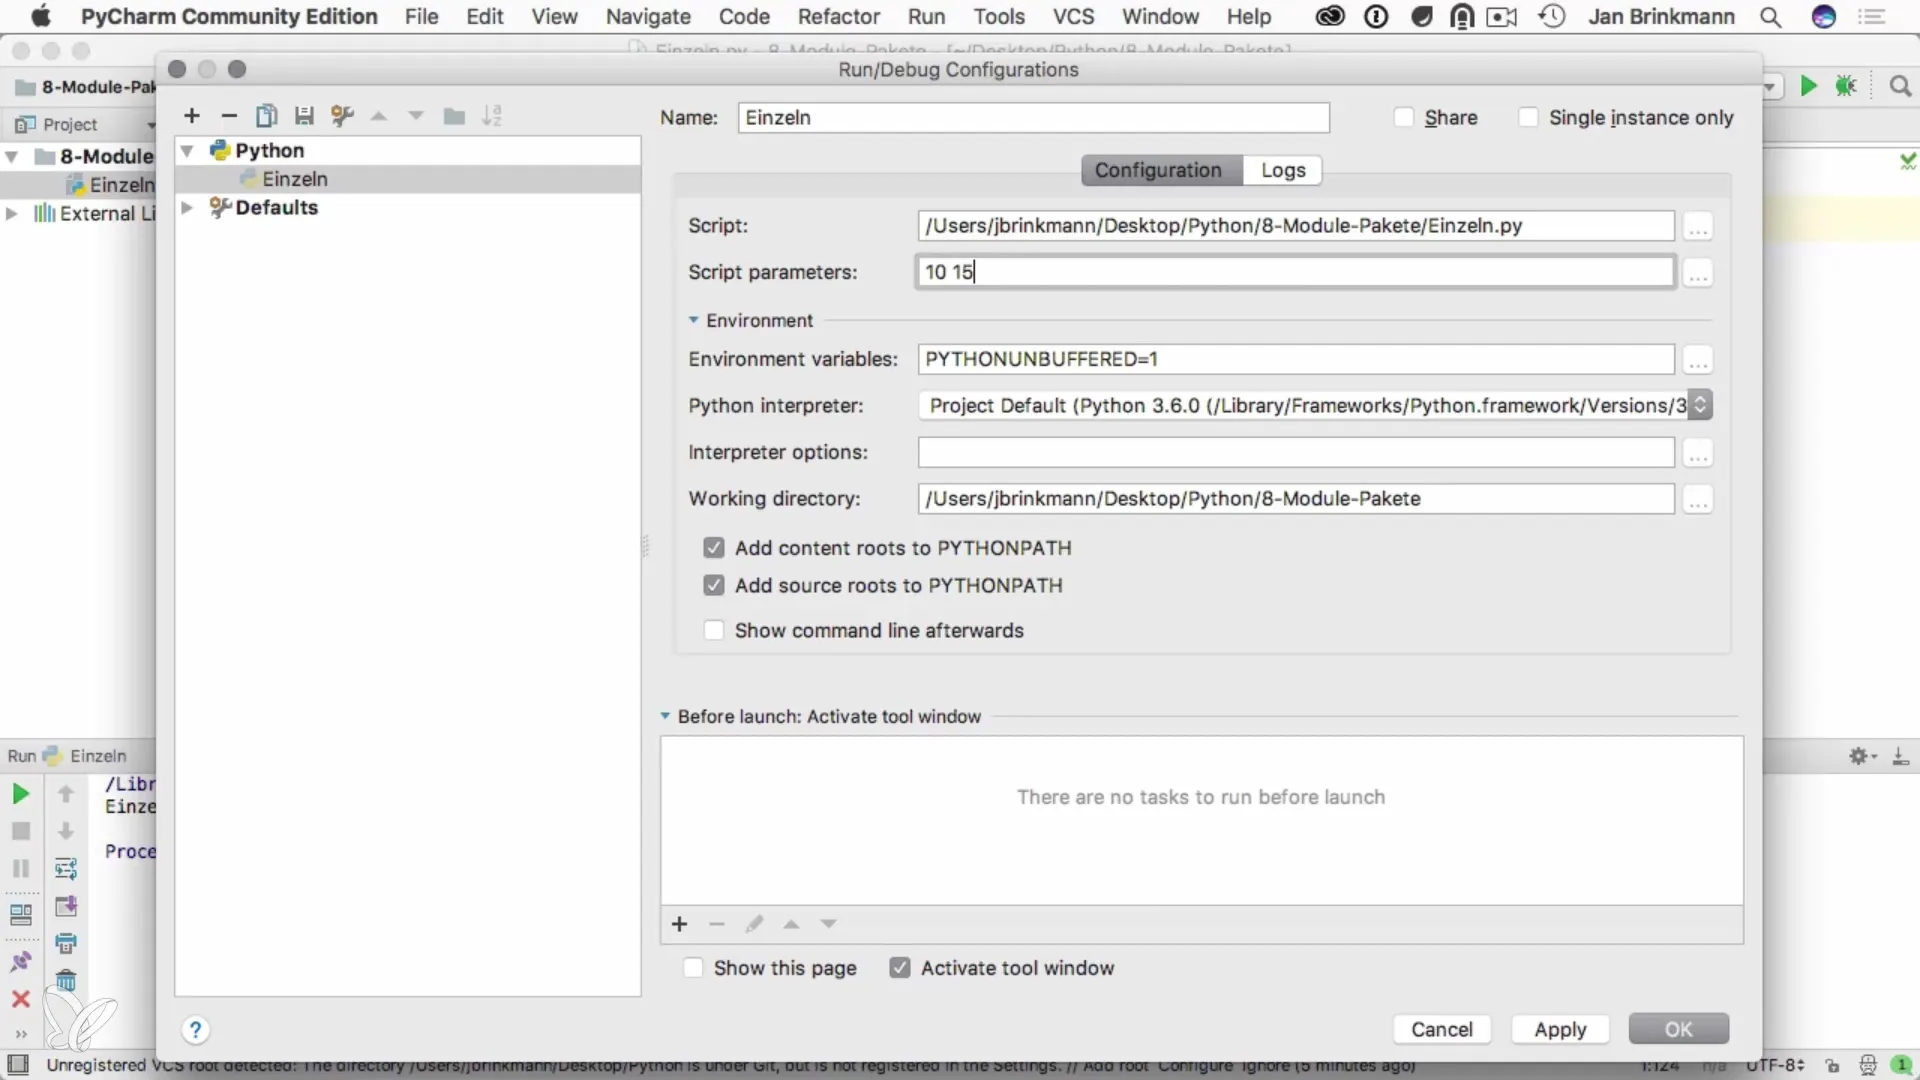Viewport: 1920px width, 1080px height.
Task: Click the Interpreter options field
Action: coord(1295,452)
